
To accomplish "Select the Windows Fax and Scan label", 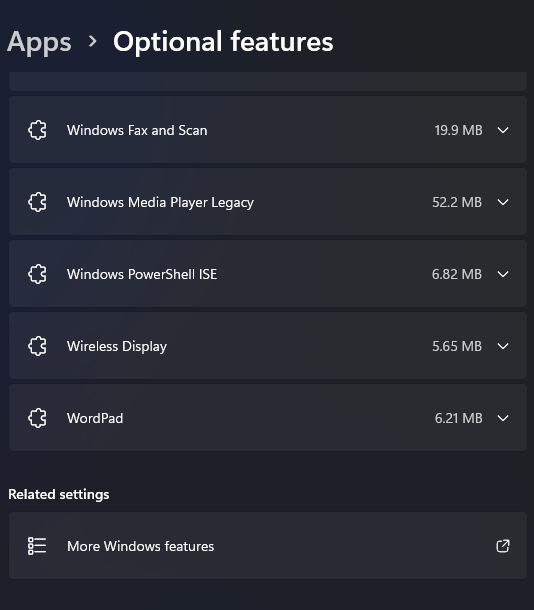I will coord(137,130).
